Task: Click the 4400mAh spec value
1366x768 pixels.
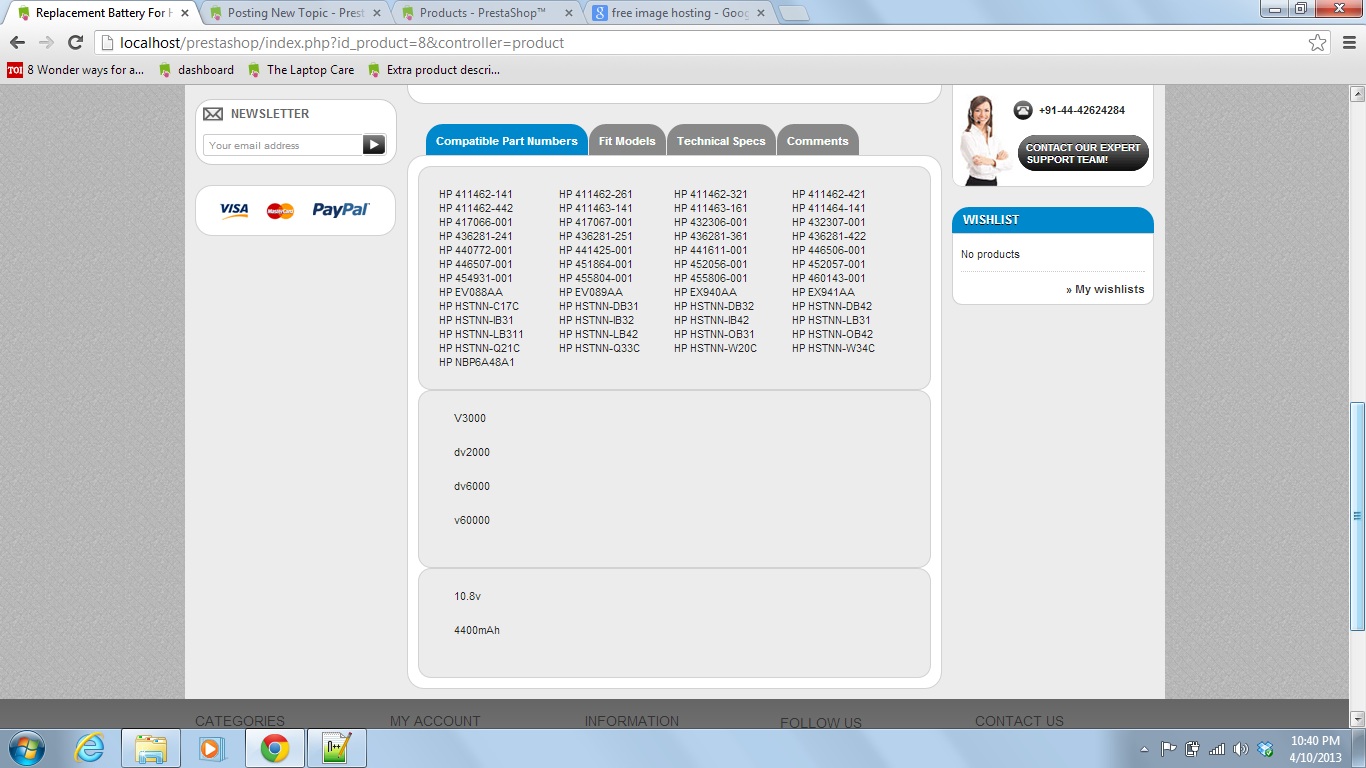Action: [x=477, y=630]
